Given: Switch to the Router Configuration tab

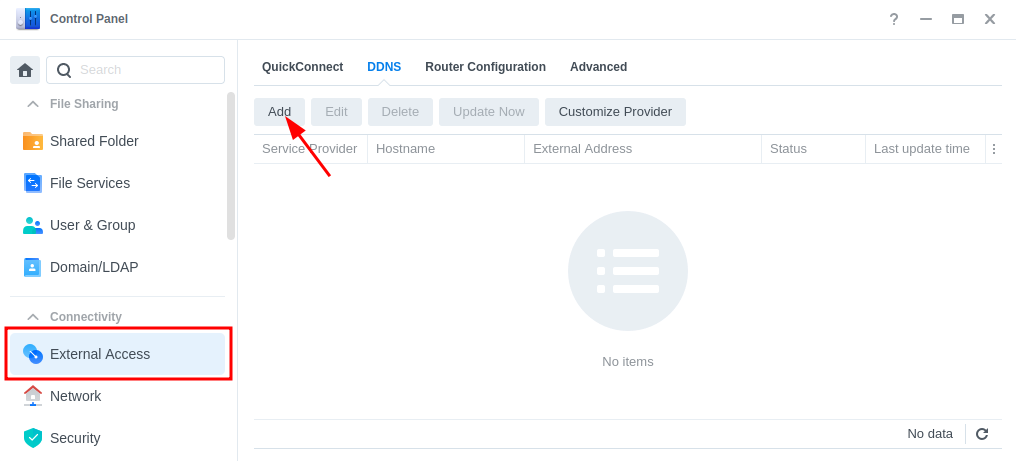Looking at the screenshot, I should (485, 67).
